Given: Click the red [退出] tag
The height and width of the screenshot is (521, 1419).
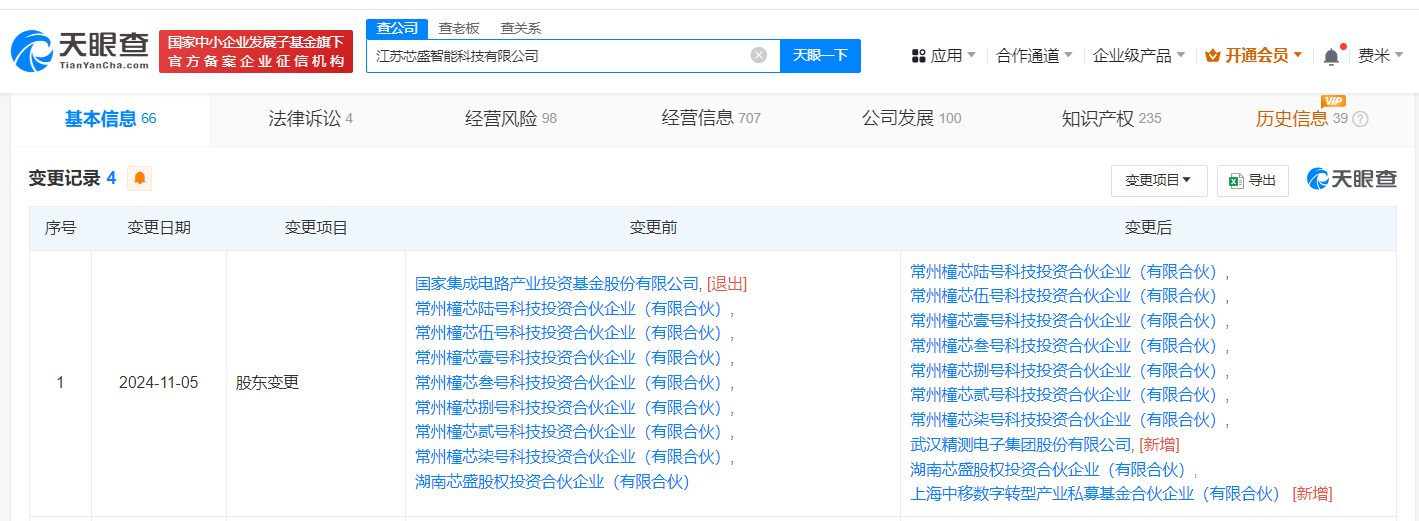Looking at the screenshot, I should click(x=727, y=284).
